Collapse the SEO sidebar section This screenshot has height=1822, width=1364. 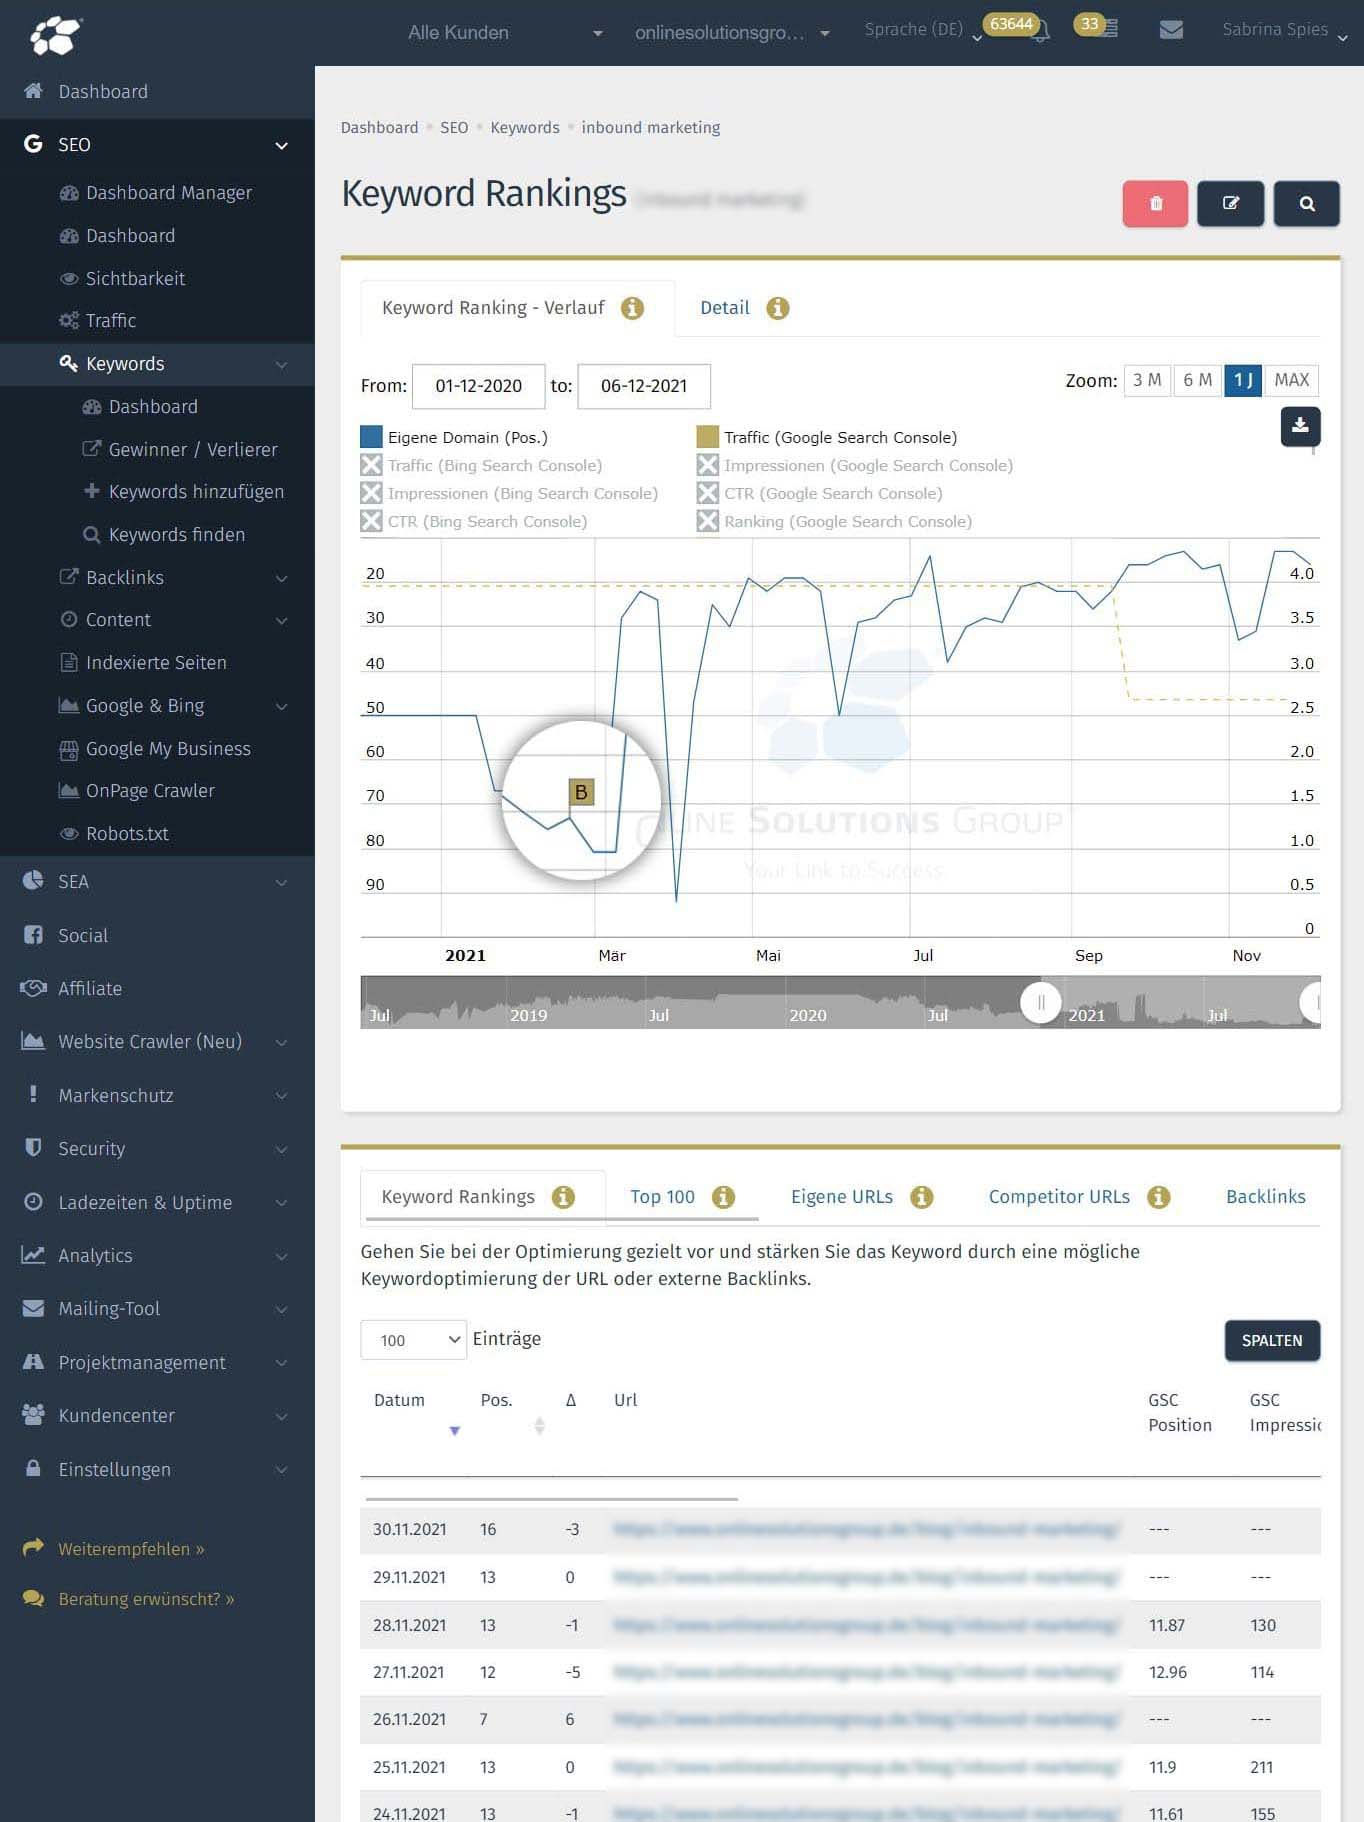(282, 145)
